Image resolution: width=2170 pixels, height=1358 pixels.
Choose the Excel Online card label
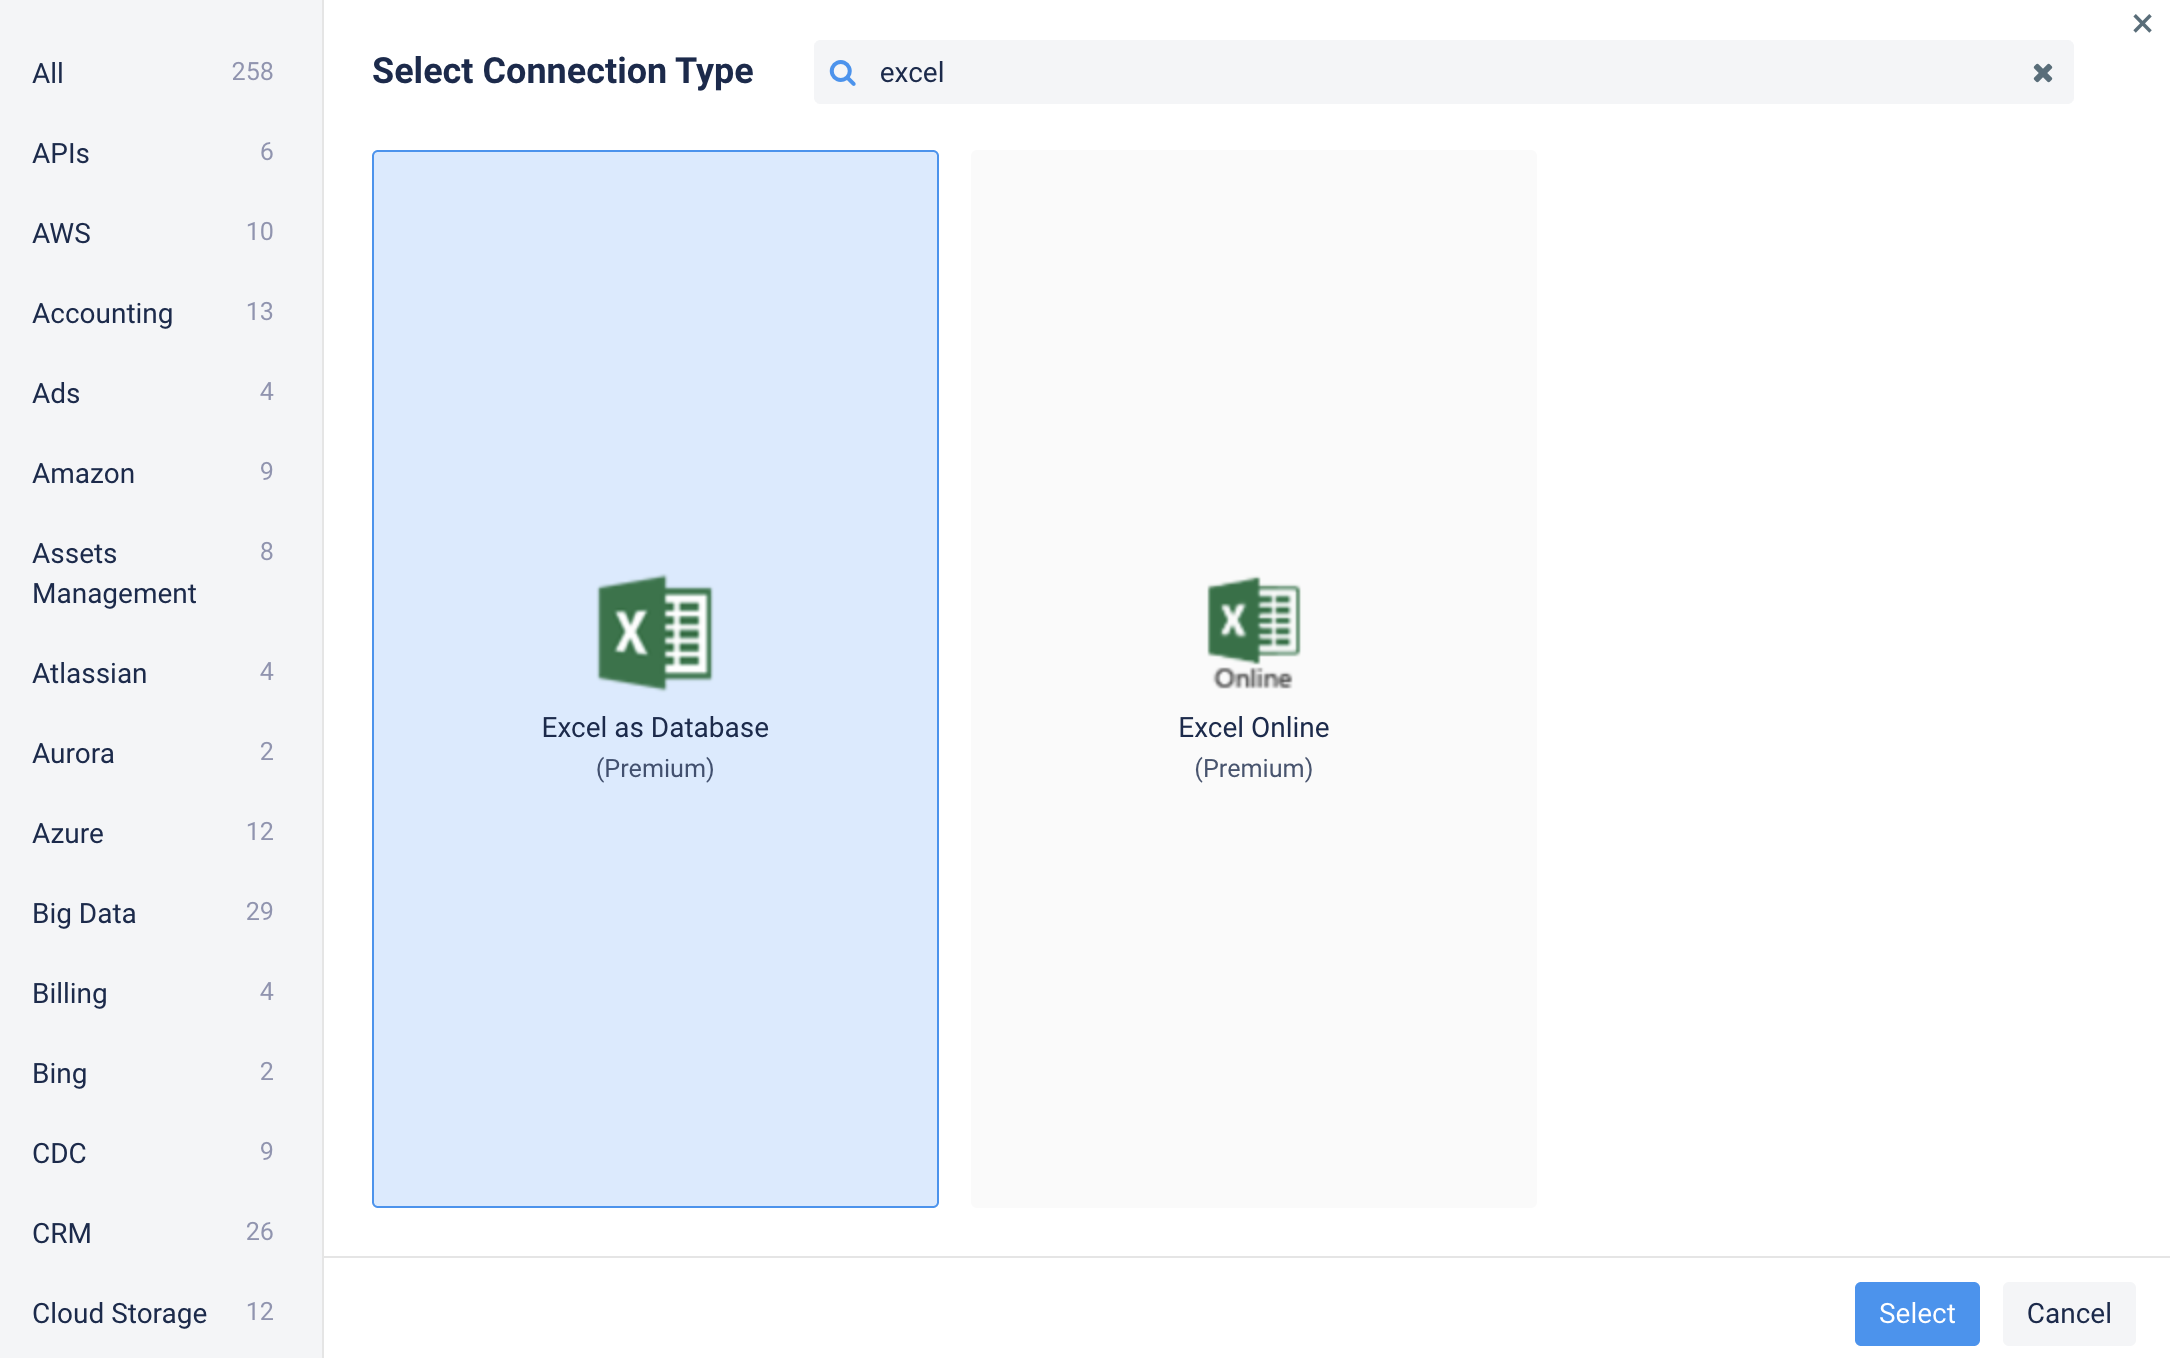(x=1253, y=727)
